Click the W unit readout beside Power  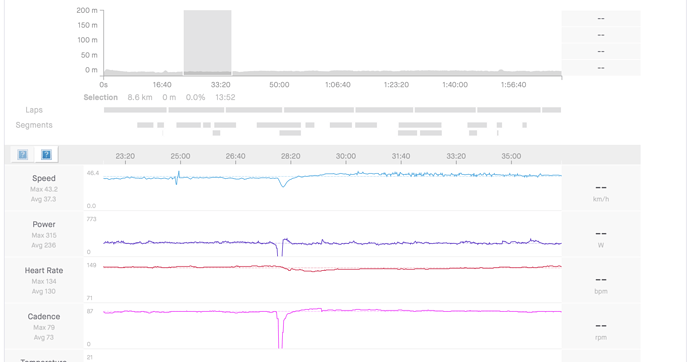(x=601, y=245)
